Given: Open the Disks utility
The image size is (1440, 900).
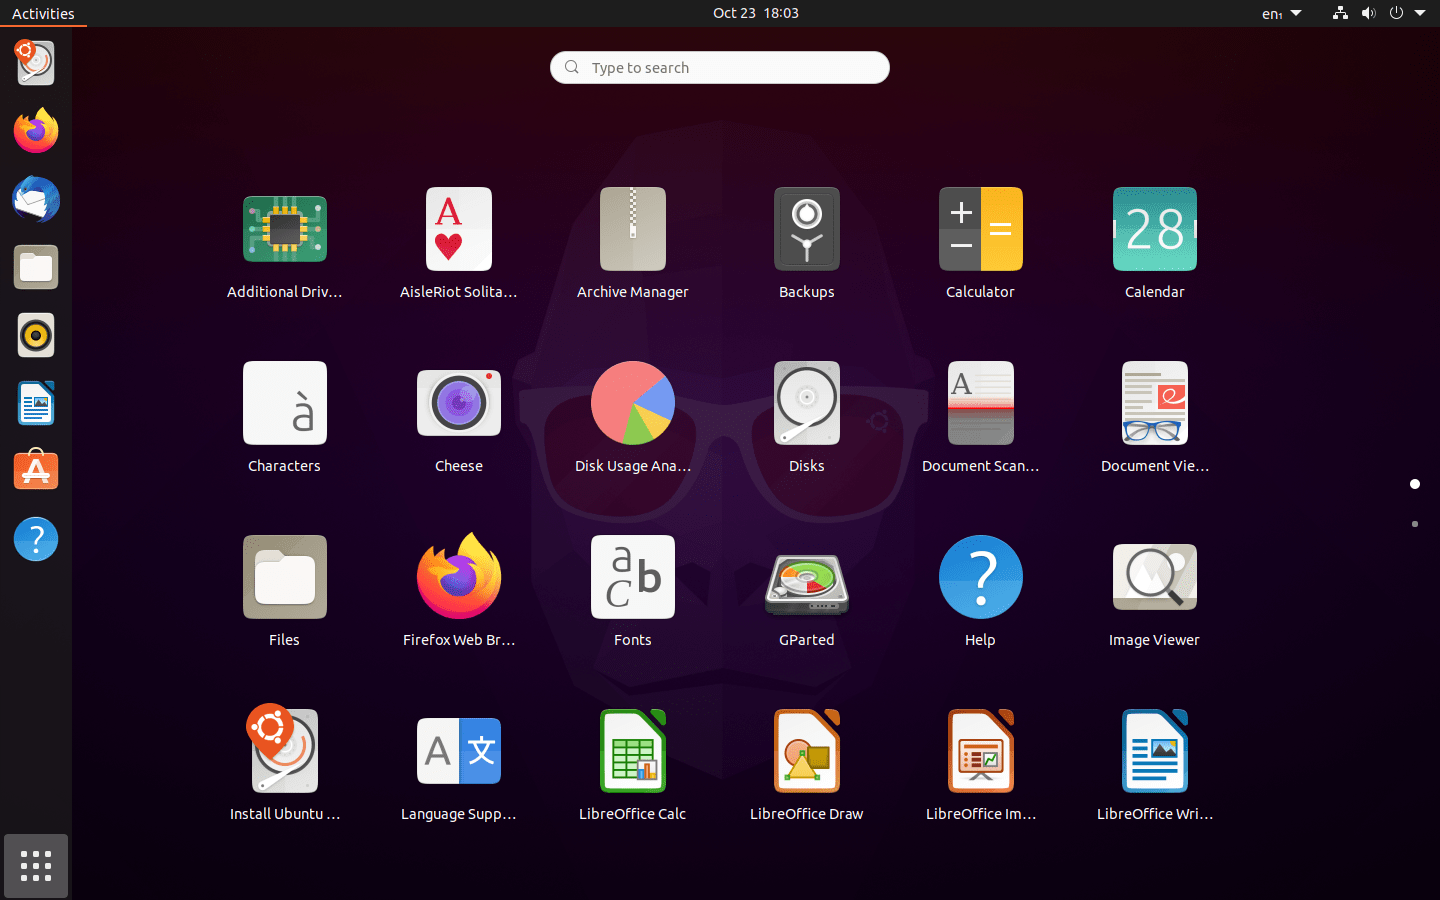Looking at the screenshot, I should point(807,403).
